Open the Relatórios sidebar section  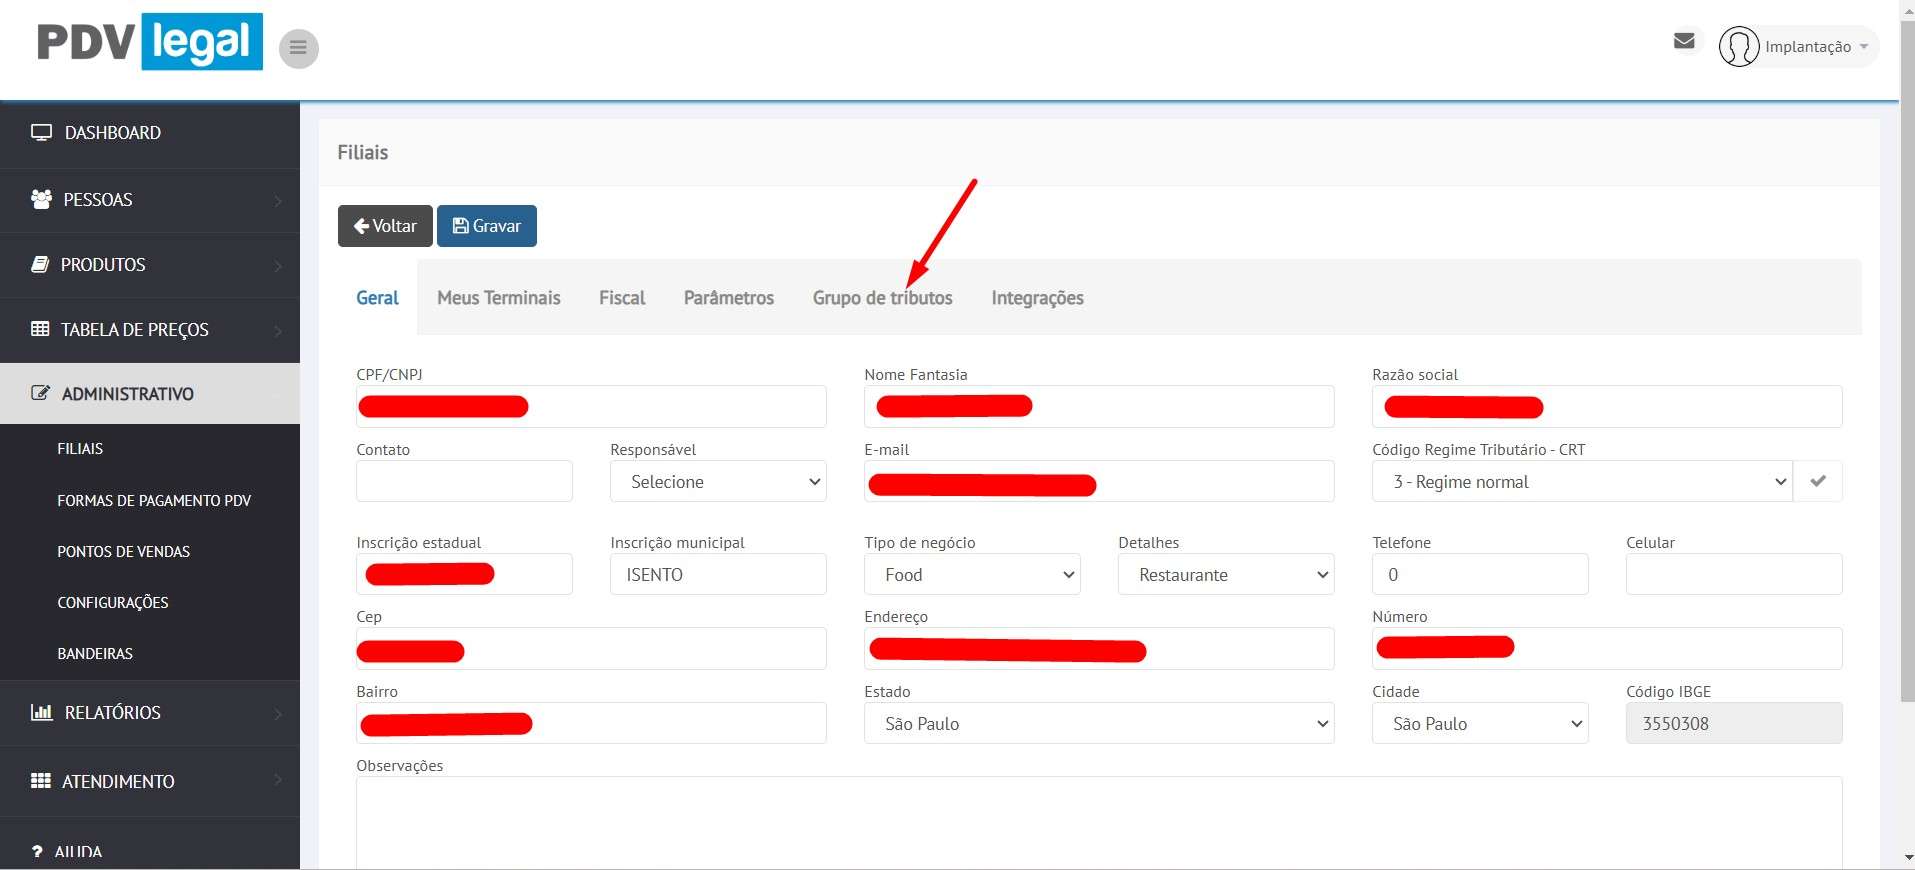click(112, 713)
